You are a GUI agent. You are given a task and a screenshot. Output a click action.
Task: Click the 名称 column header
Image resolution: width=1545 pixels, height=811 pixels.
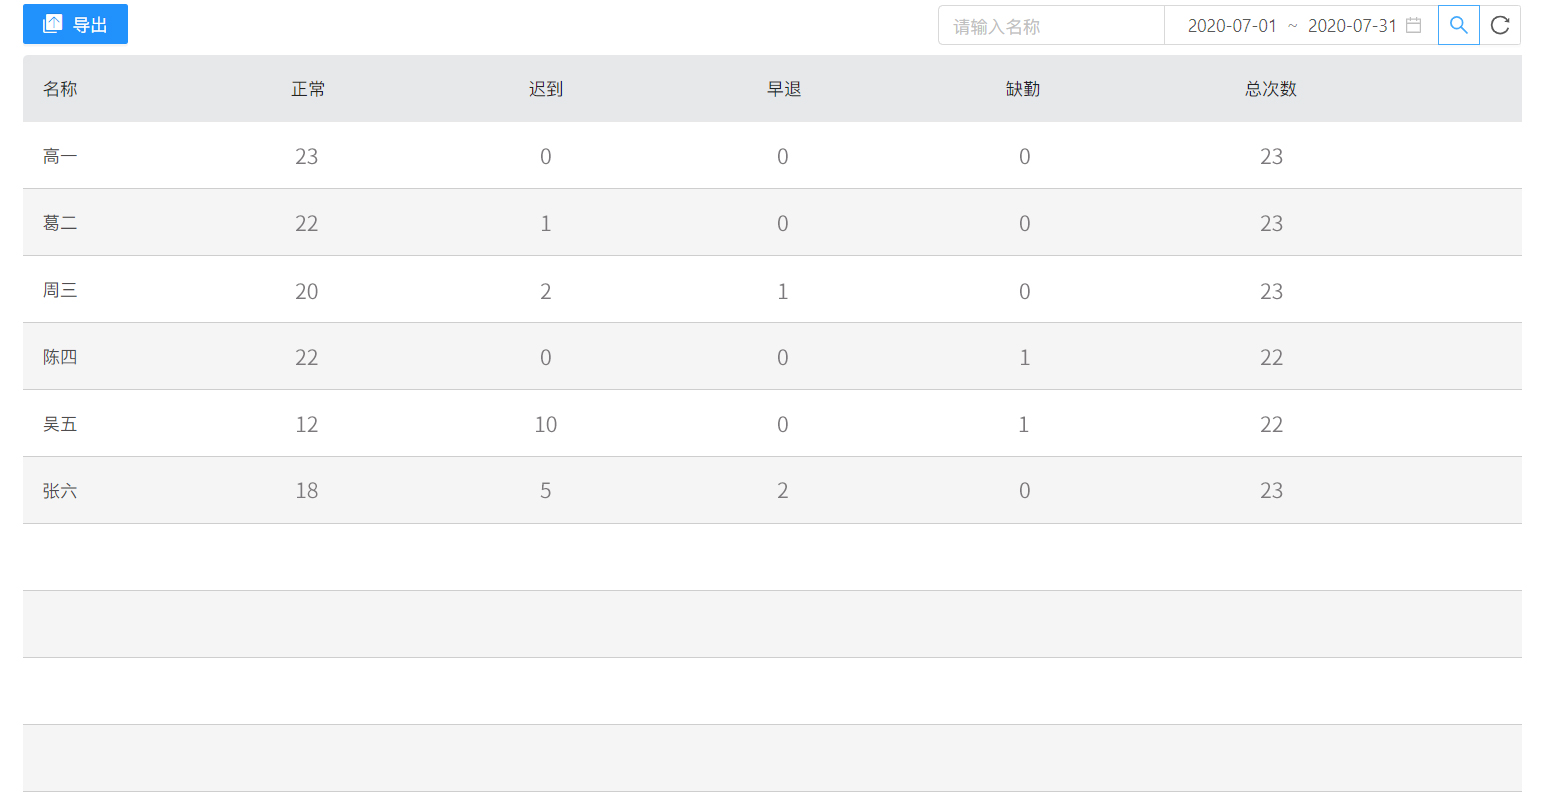pos(60,89)
